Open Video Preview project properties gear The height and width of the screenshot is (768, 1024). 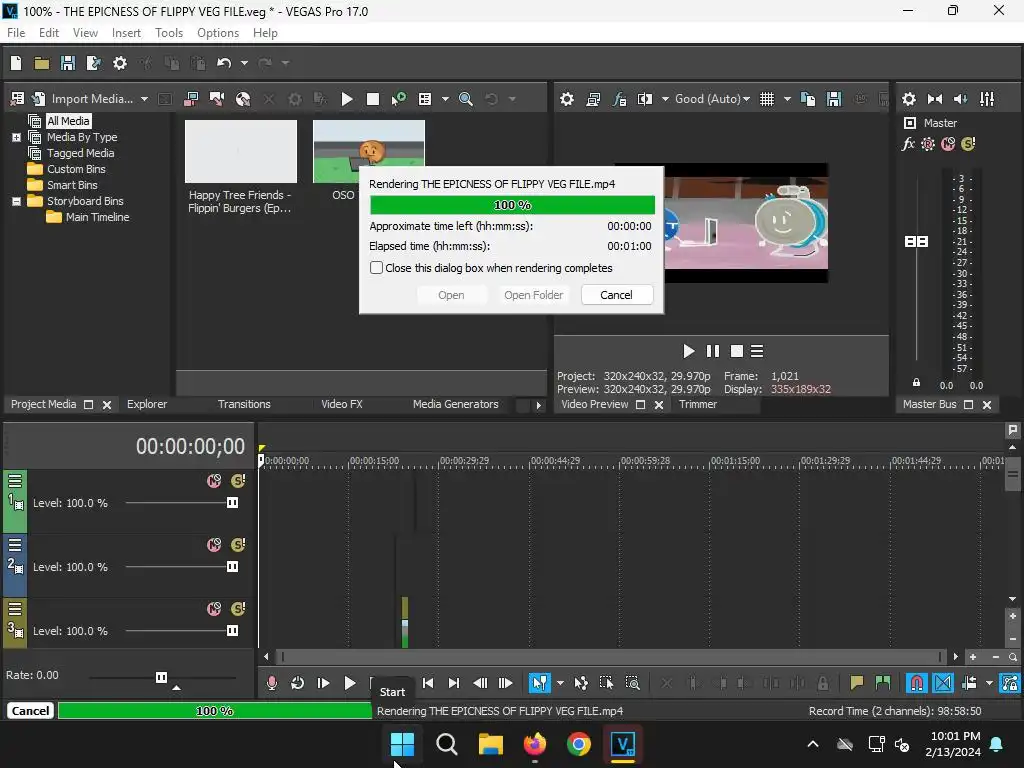pos(567,99)
